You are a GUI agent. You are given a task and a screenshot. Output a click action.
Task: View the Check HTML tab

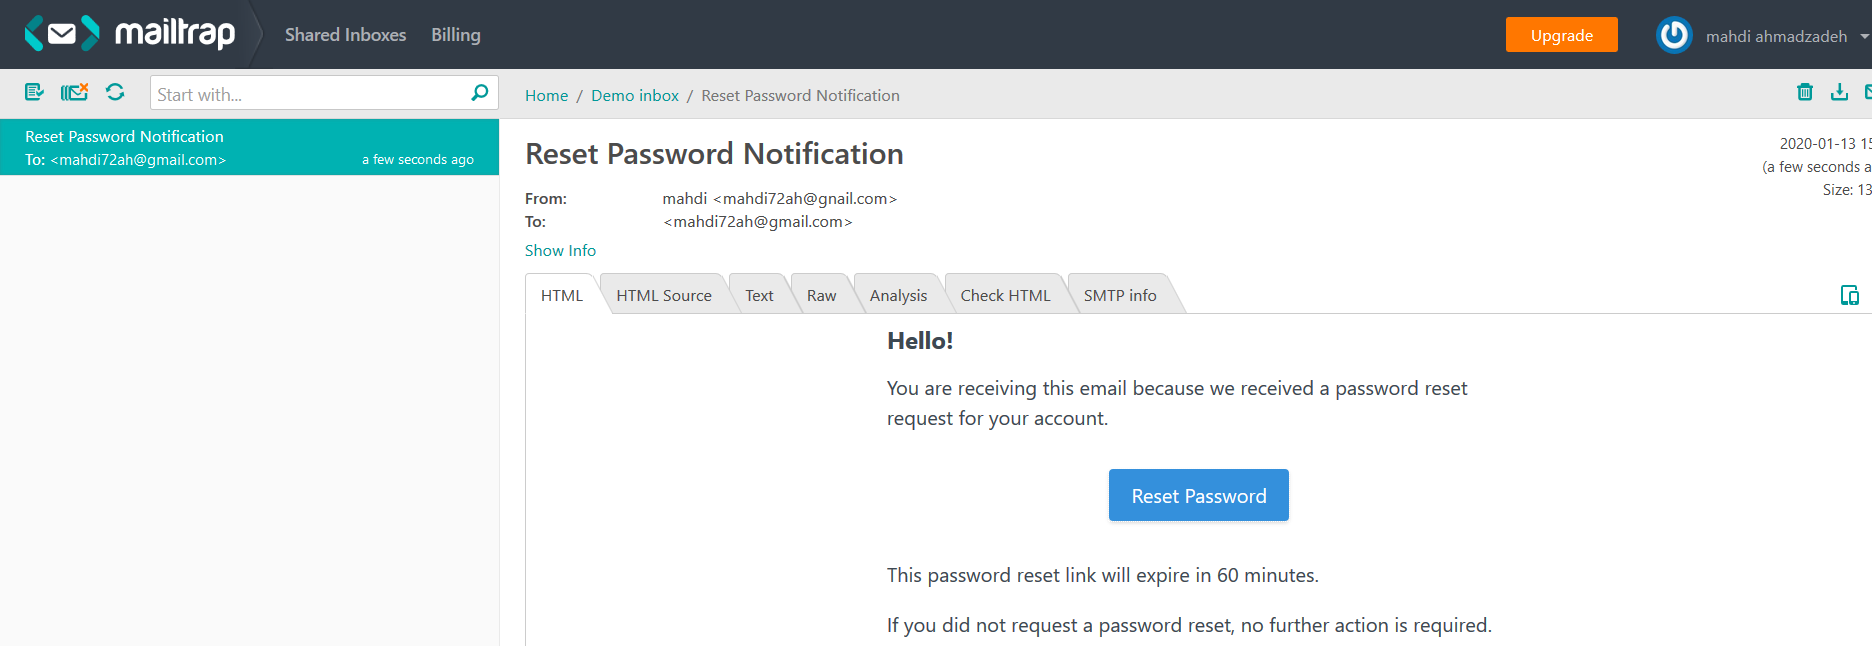coord(1005,295)
